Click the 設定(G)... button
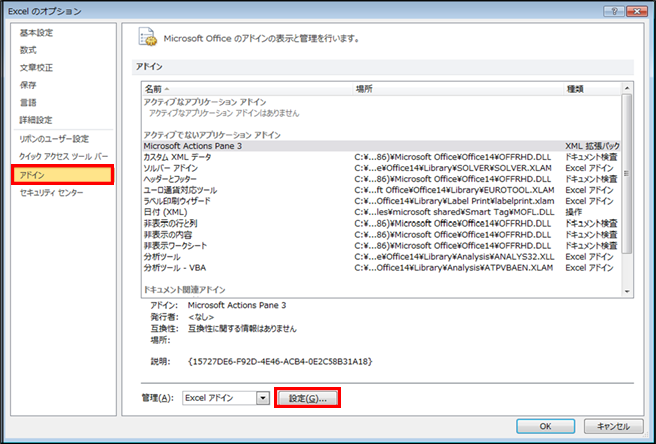Screen dimensions: 656x444 [x=308, y=398]
